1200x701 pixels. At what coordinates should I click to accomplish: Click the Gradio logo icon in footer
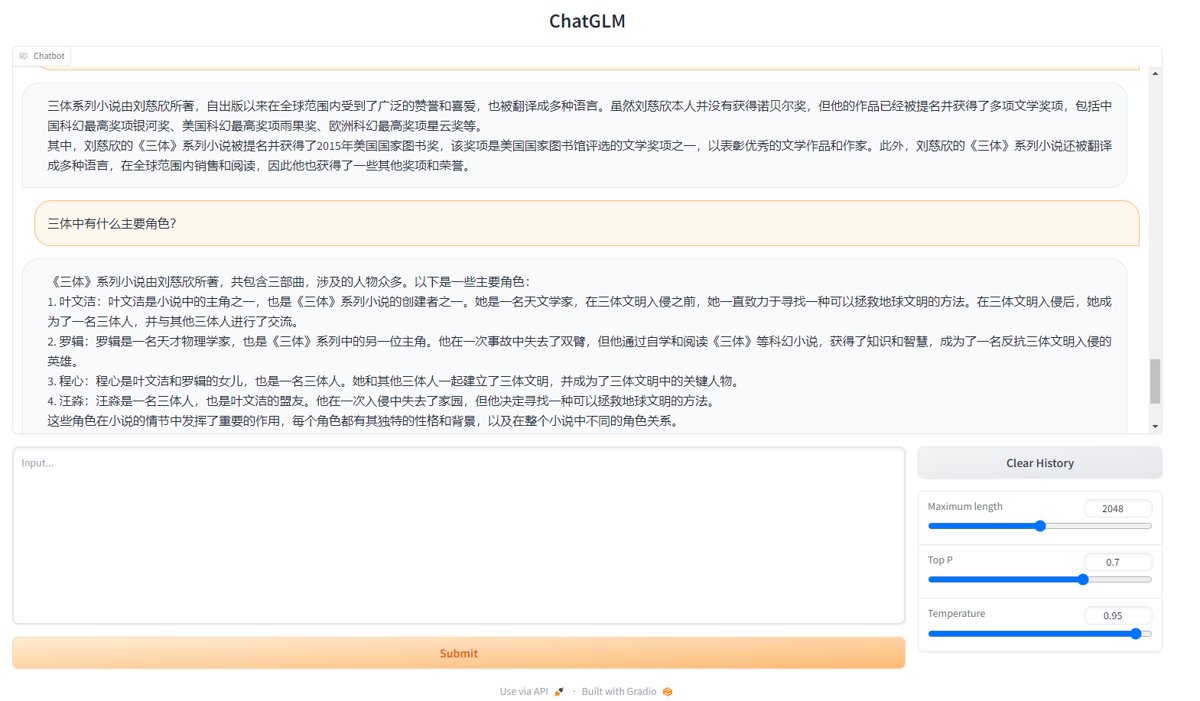point(667,691)
